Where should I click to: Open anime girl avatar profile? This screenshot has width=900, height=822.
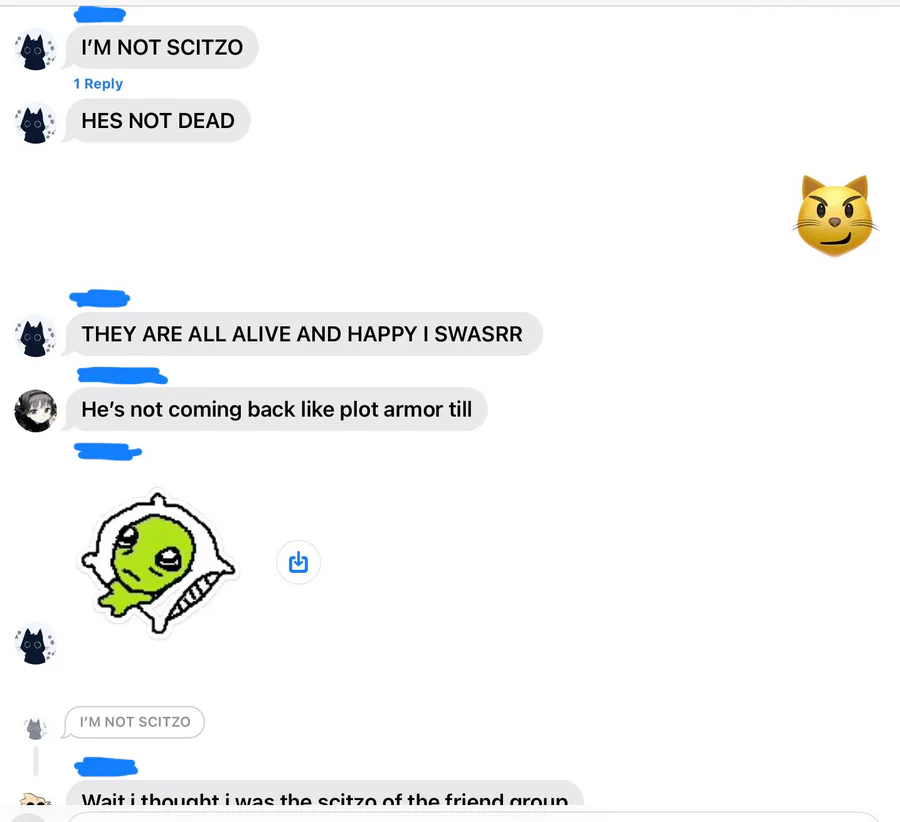click(x=36, y=411)
